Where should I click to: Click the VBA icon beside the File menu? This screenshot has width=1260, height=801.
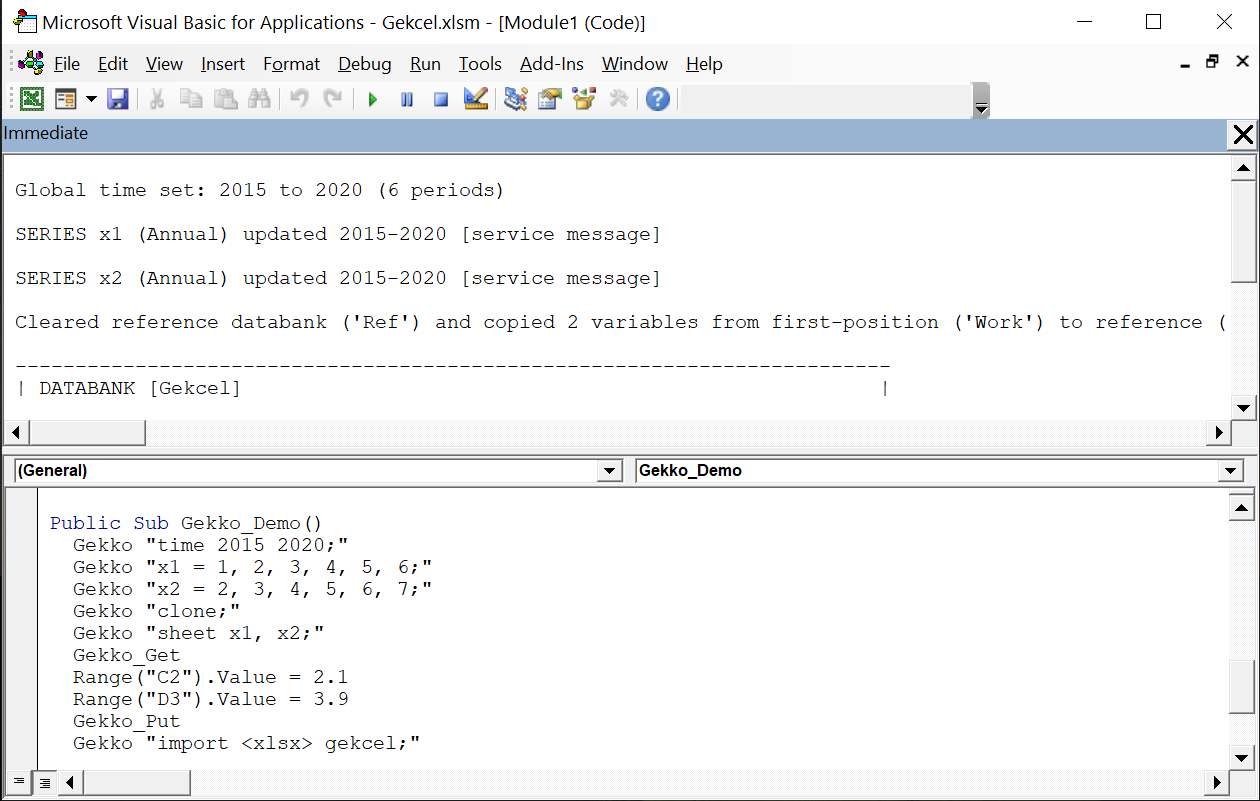click(x=31, y=63)
